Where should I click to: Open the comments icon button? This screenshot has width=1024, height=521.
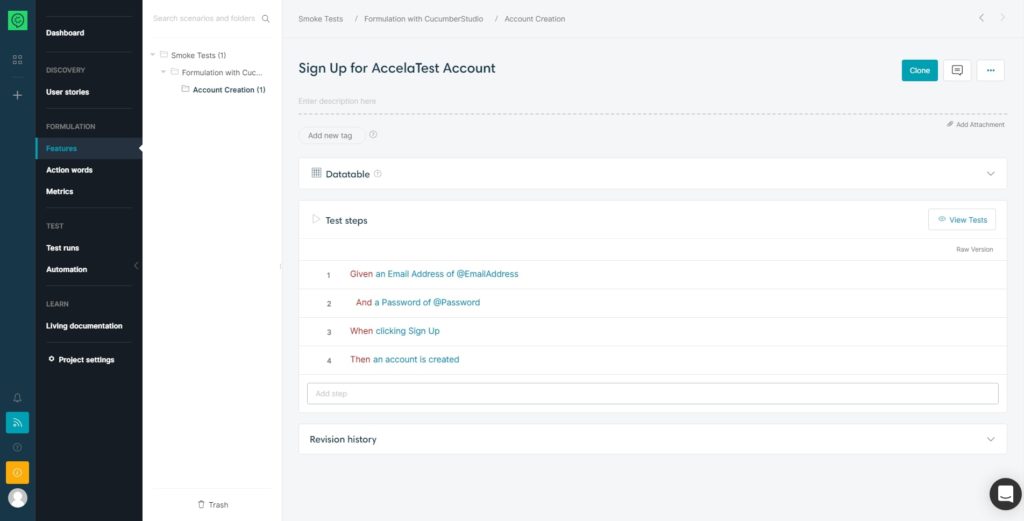click(x=957, y=71)
